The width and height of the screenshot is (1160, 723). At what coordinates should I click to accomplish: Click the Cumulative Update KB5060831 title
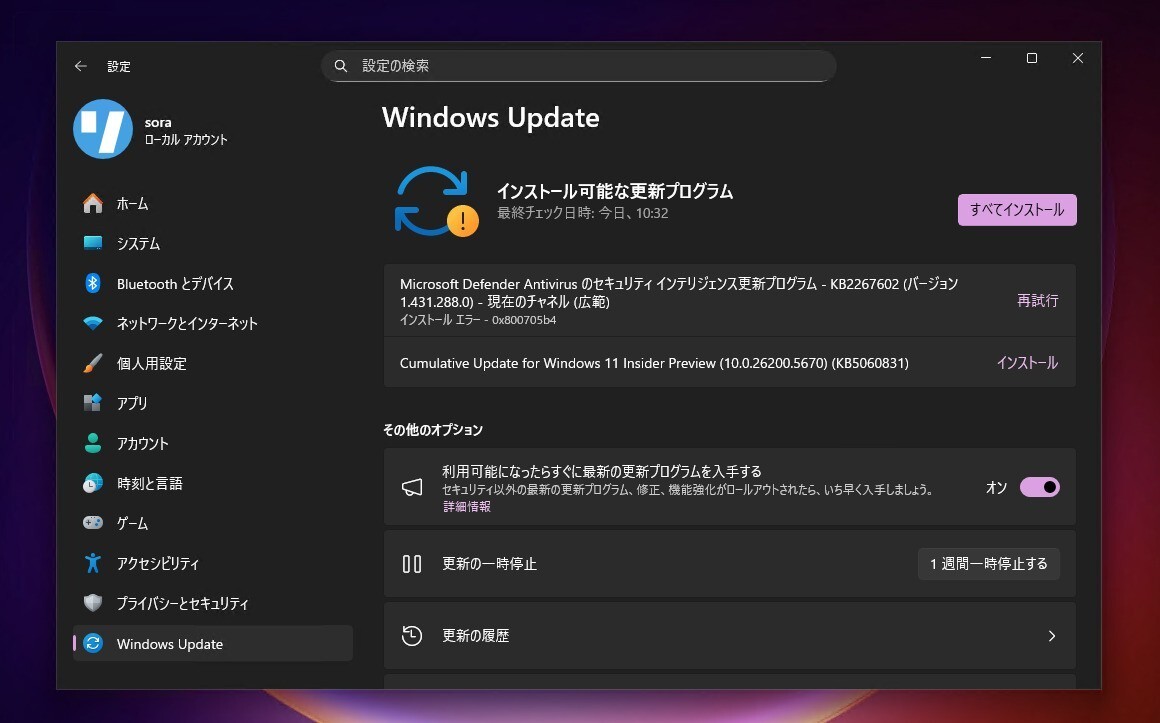coord(654,363)
